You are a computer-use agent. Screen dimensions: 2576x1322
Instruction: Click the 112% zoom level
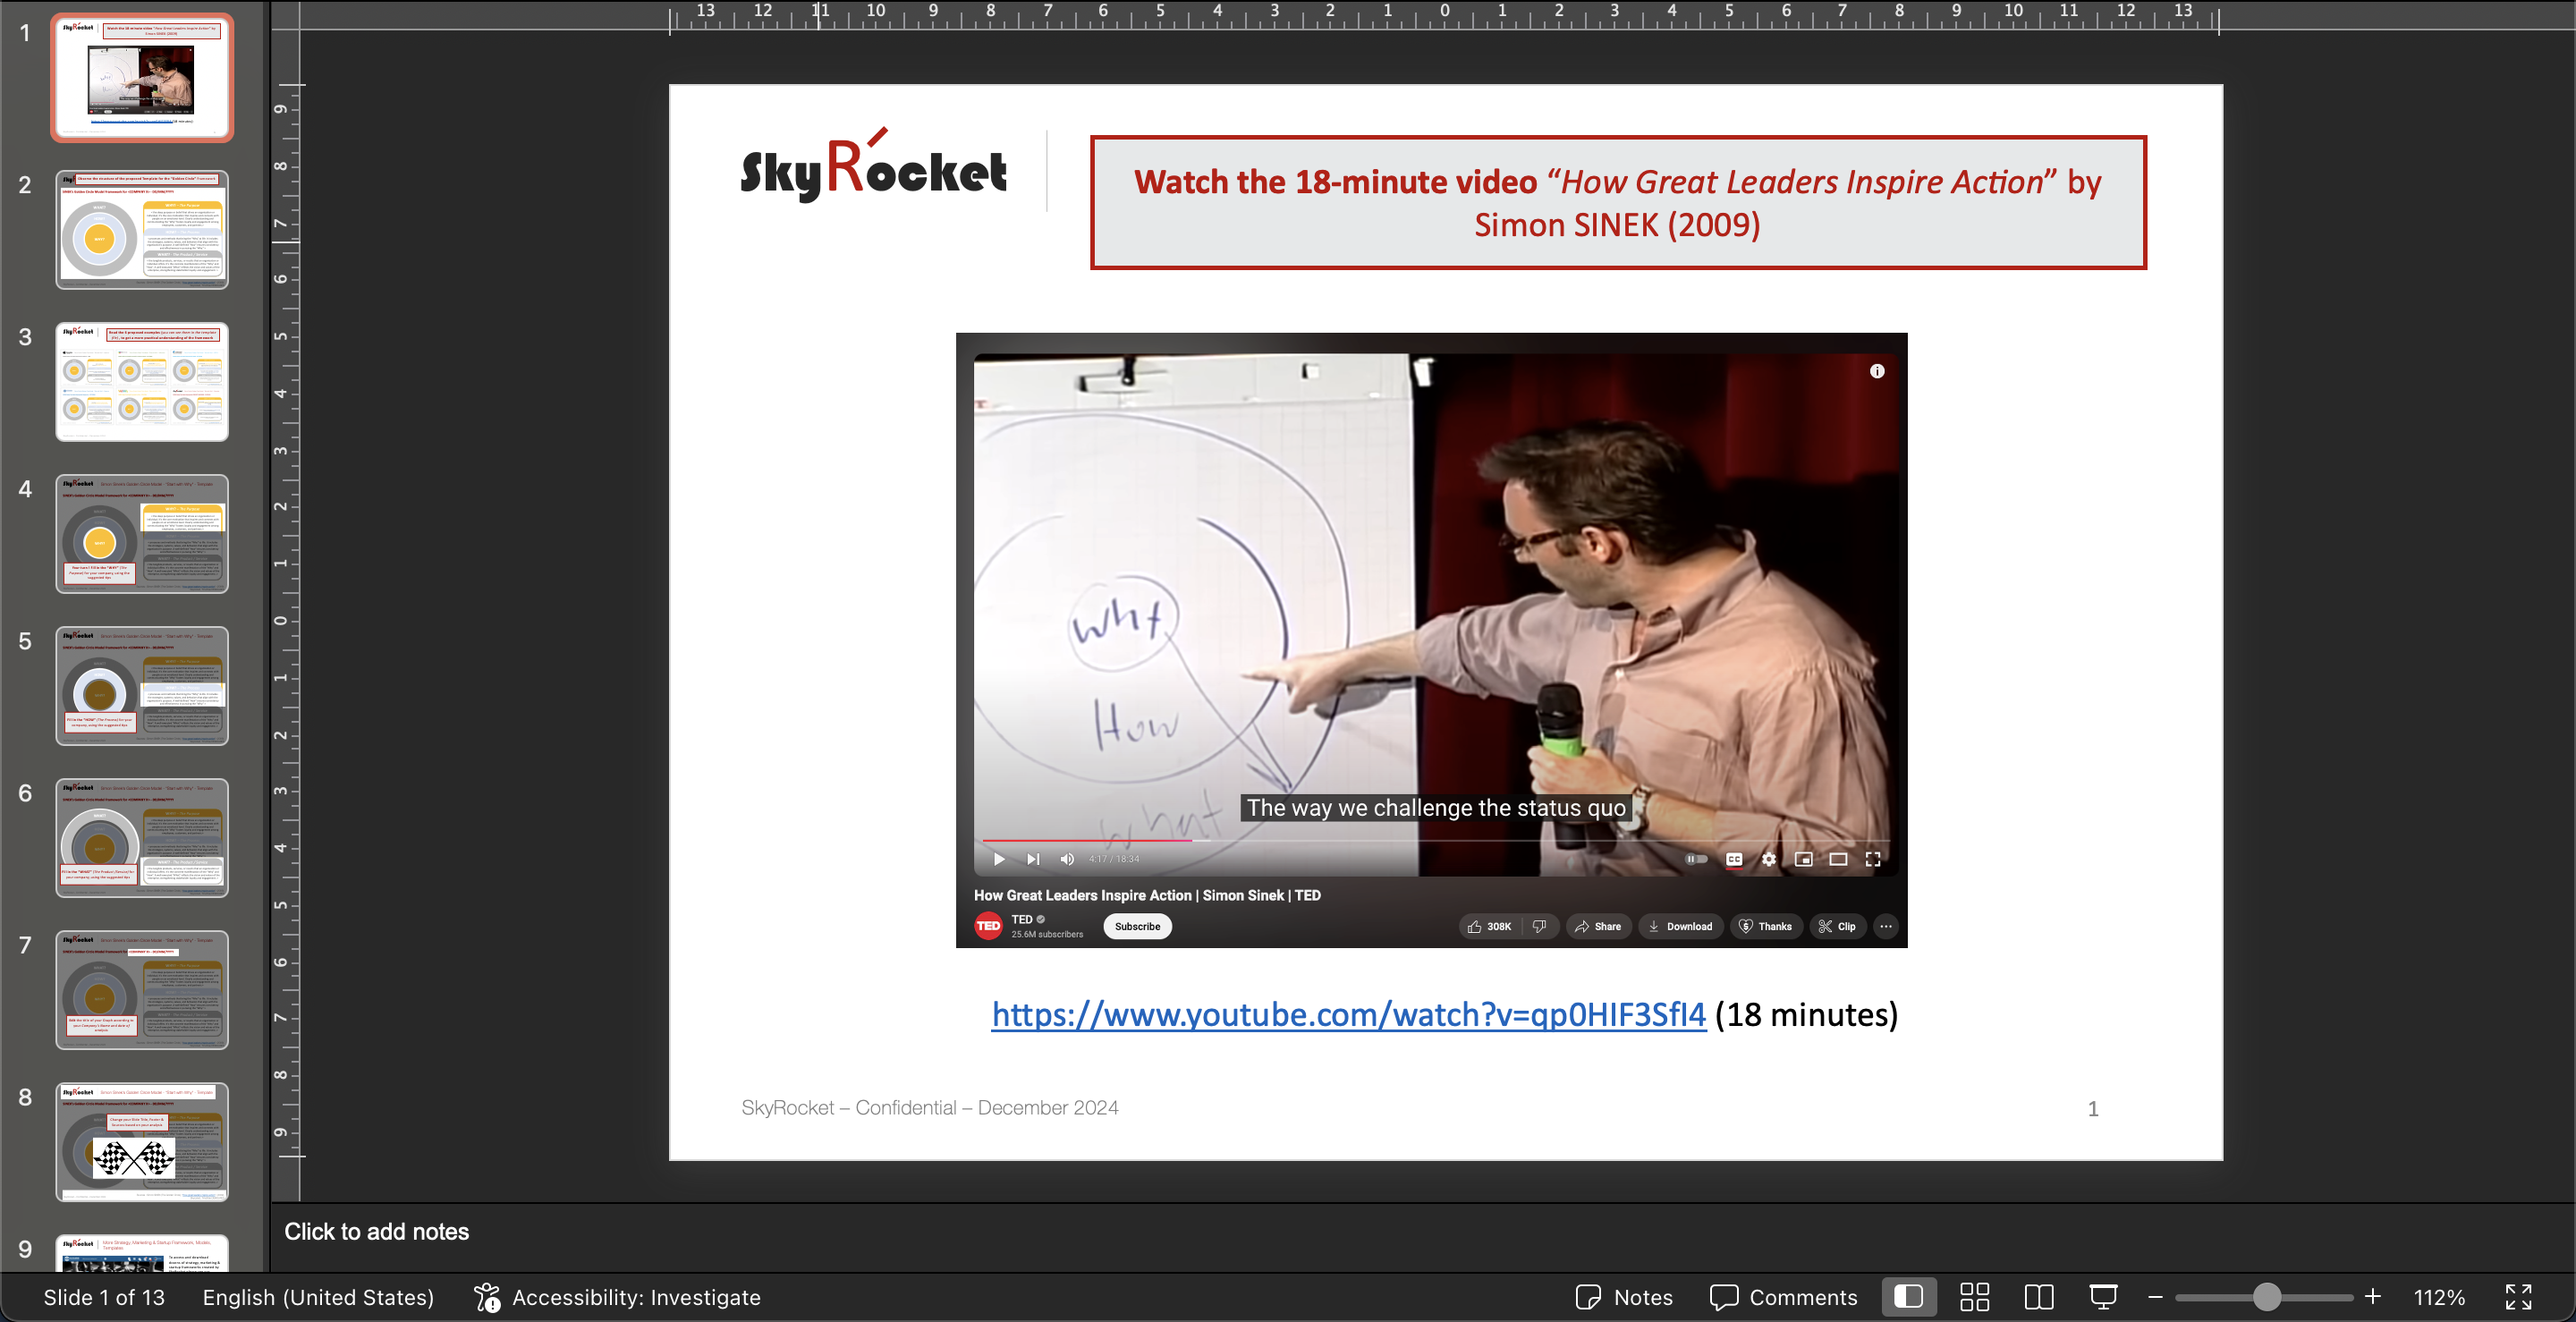coord(2439,1297)
